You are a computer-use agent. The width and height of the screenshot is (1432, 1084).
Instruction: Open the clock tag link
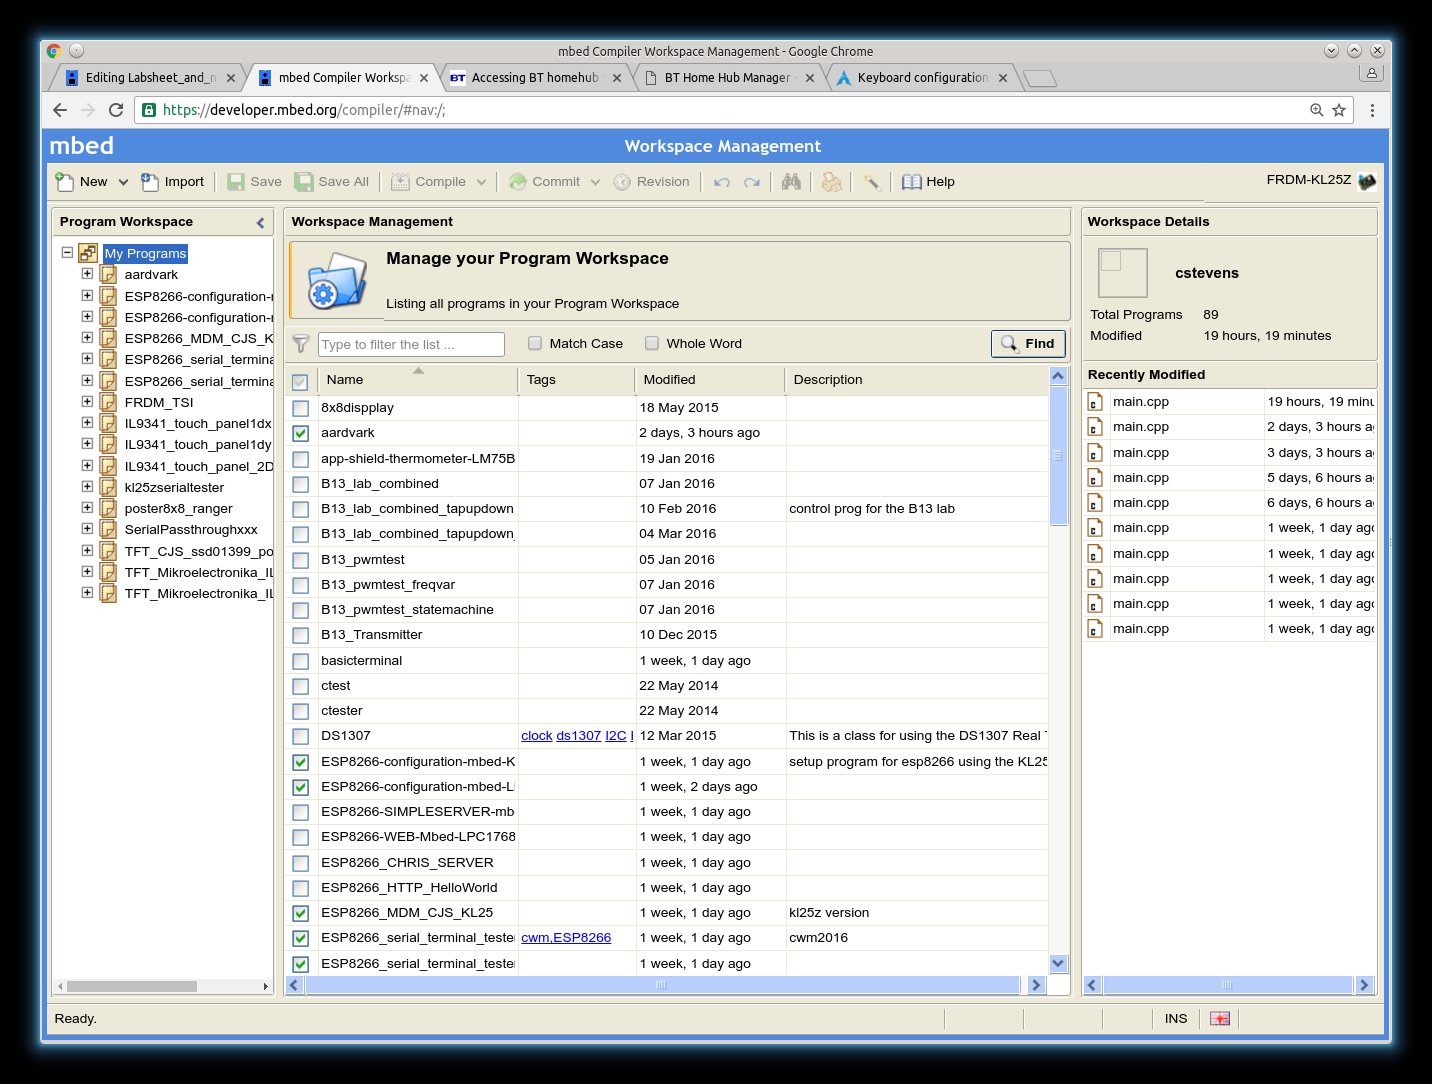tap(536, 736)
